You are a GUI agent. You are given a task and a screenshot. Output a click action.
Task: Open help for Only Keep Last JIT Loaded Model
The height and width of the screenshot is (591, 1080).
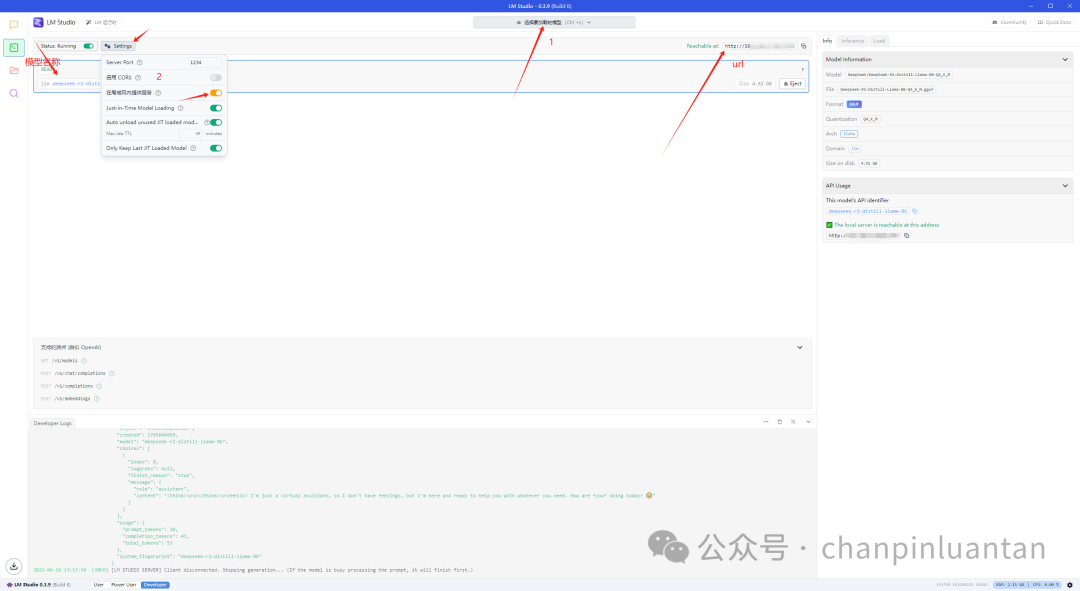(x=193, y=148)
